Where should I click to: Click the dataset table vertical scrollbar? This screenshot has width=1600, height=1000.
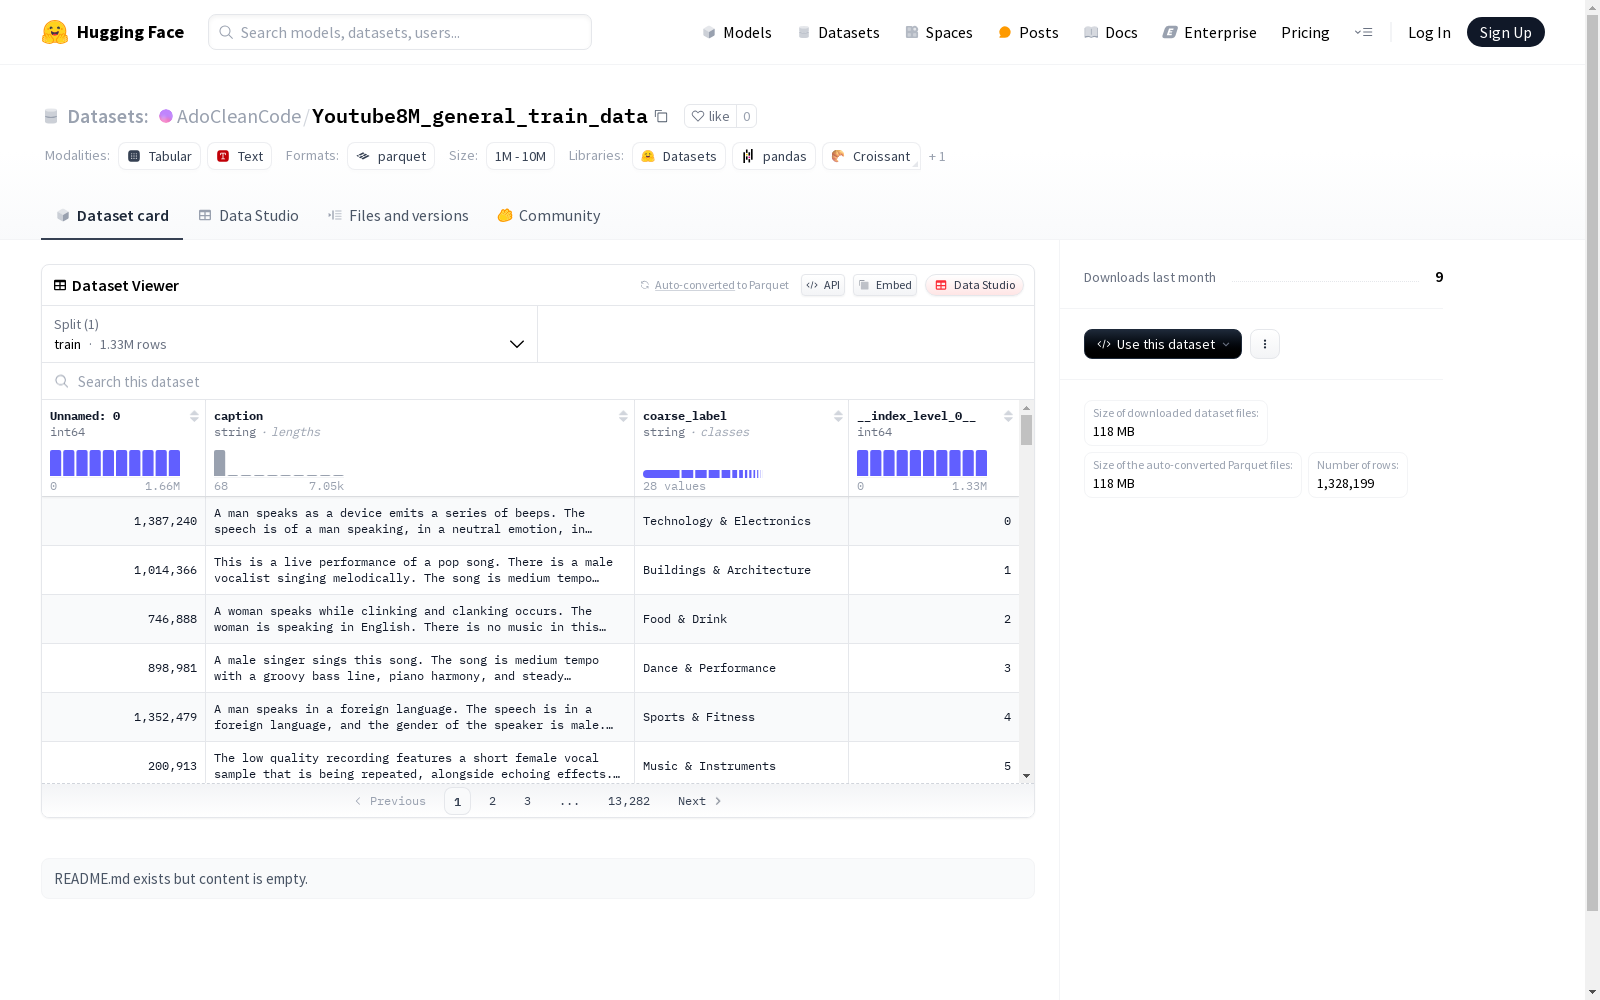tap(1026, 430)
